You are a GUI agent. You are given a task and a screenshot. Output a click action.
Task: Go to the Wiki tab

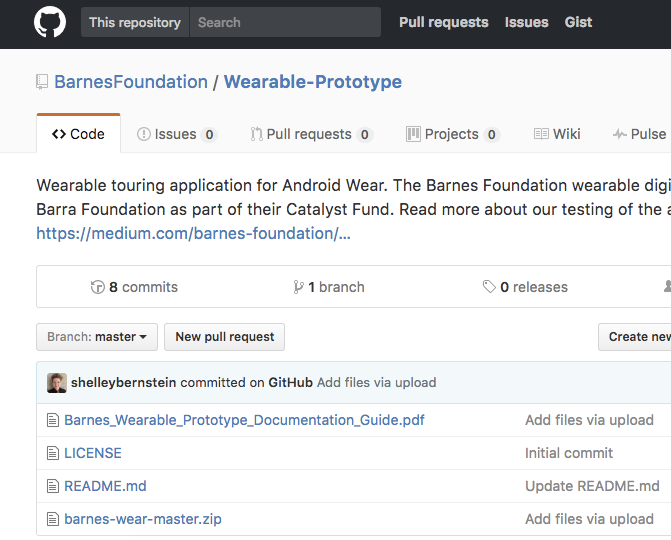[x=557, y=134]
